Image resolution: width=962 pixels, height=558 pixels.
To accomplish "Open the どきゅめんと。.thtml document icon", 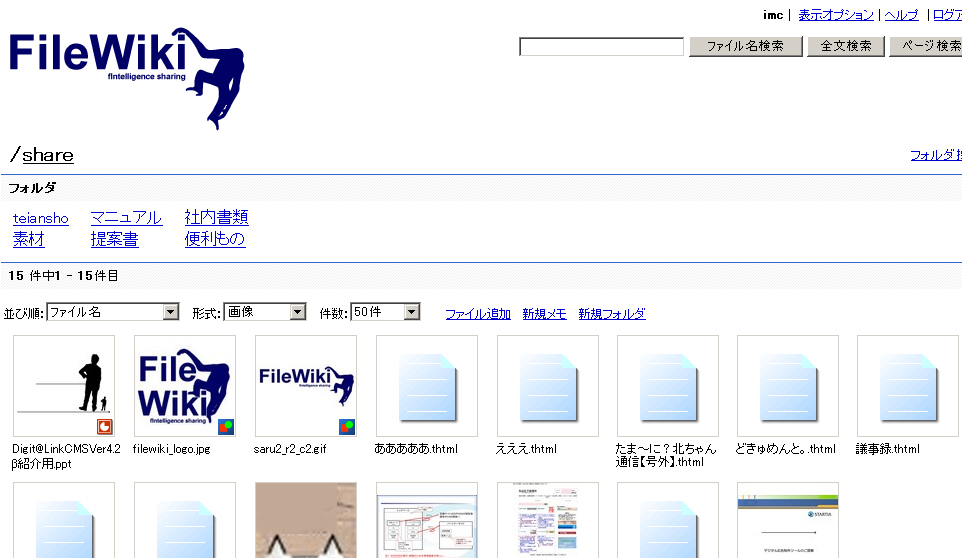I will (788, 386).
